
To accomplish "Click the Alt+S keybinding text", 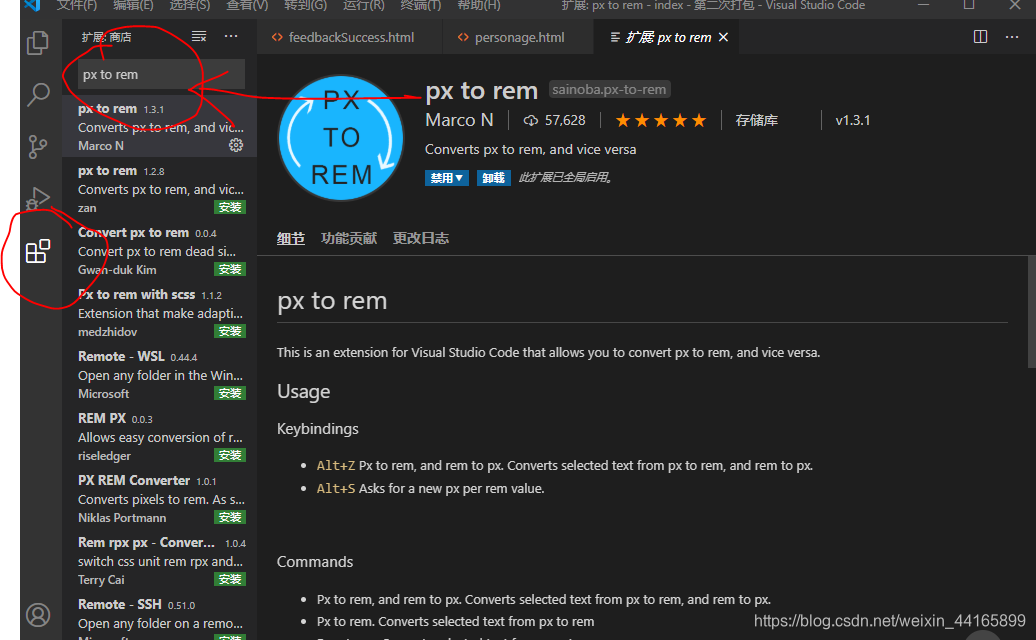I will click(x=336, y=489).
